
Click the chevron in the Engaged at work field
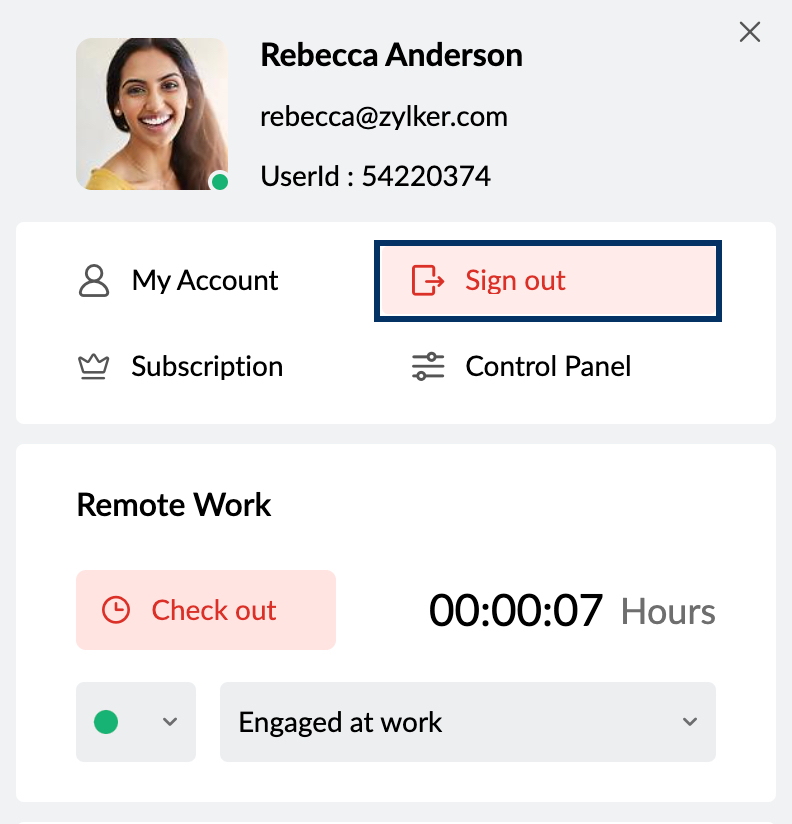(x=689, y=722)
